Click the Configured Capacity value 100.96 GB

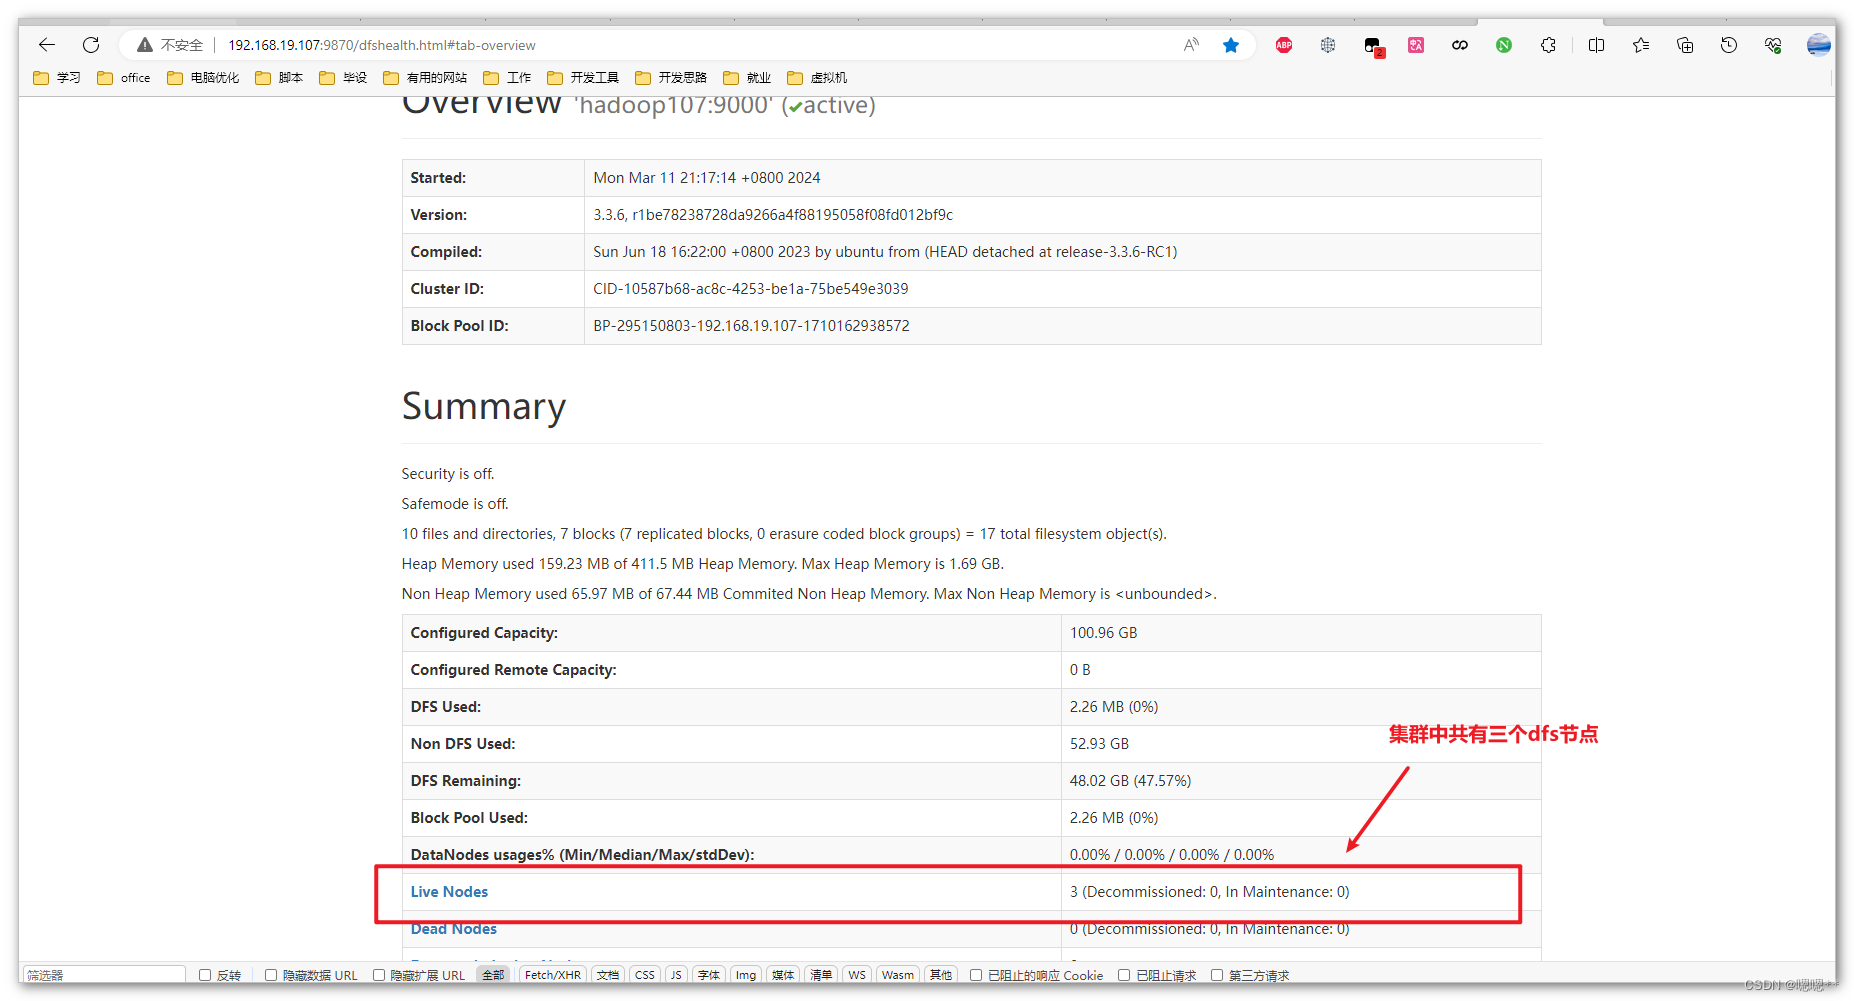1103,633
